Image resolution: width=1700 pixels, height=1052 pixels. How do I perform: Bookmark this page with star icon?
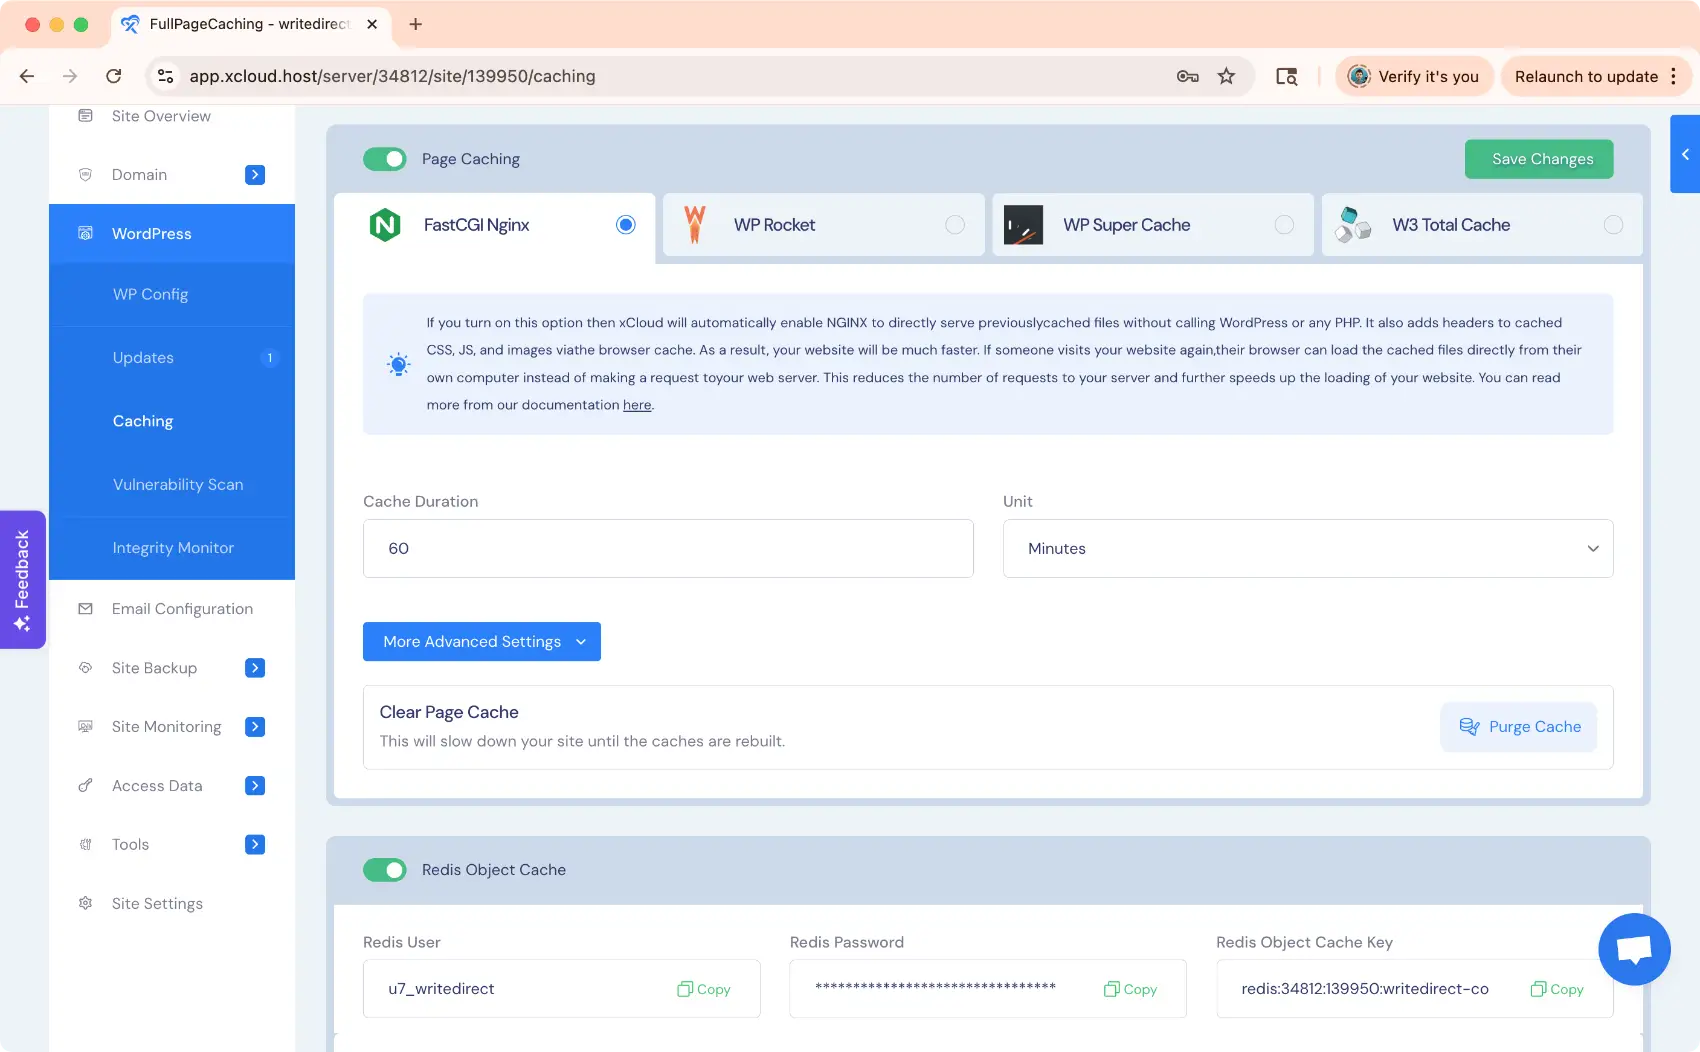tap(1226, 76)
